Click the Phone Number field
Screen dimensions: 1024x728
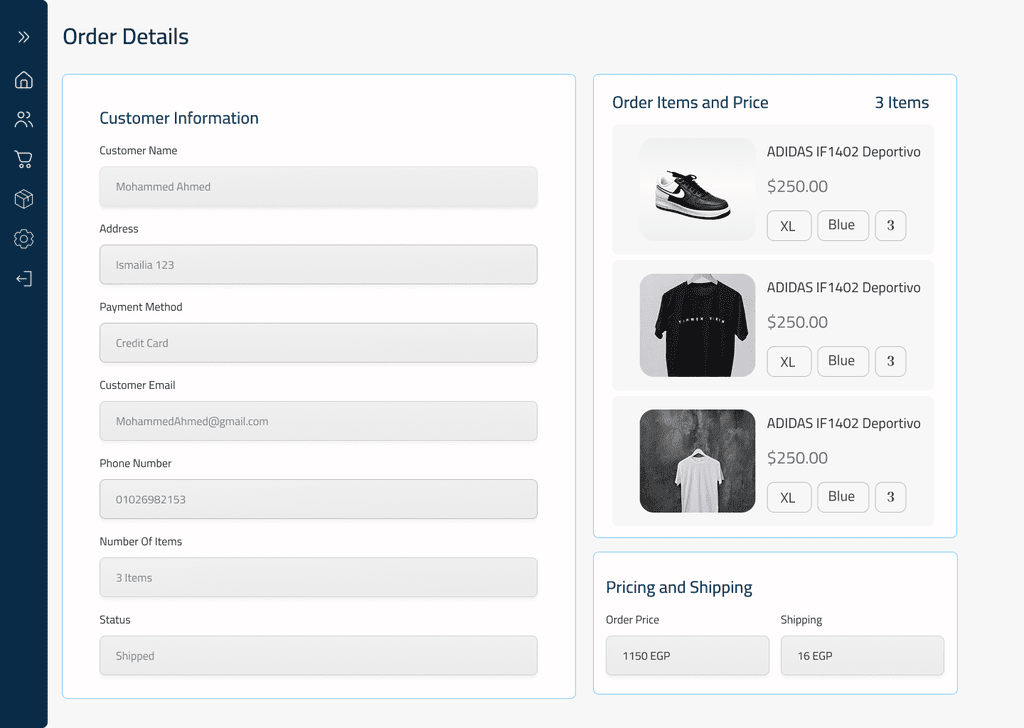(x=318, y=499)
